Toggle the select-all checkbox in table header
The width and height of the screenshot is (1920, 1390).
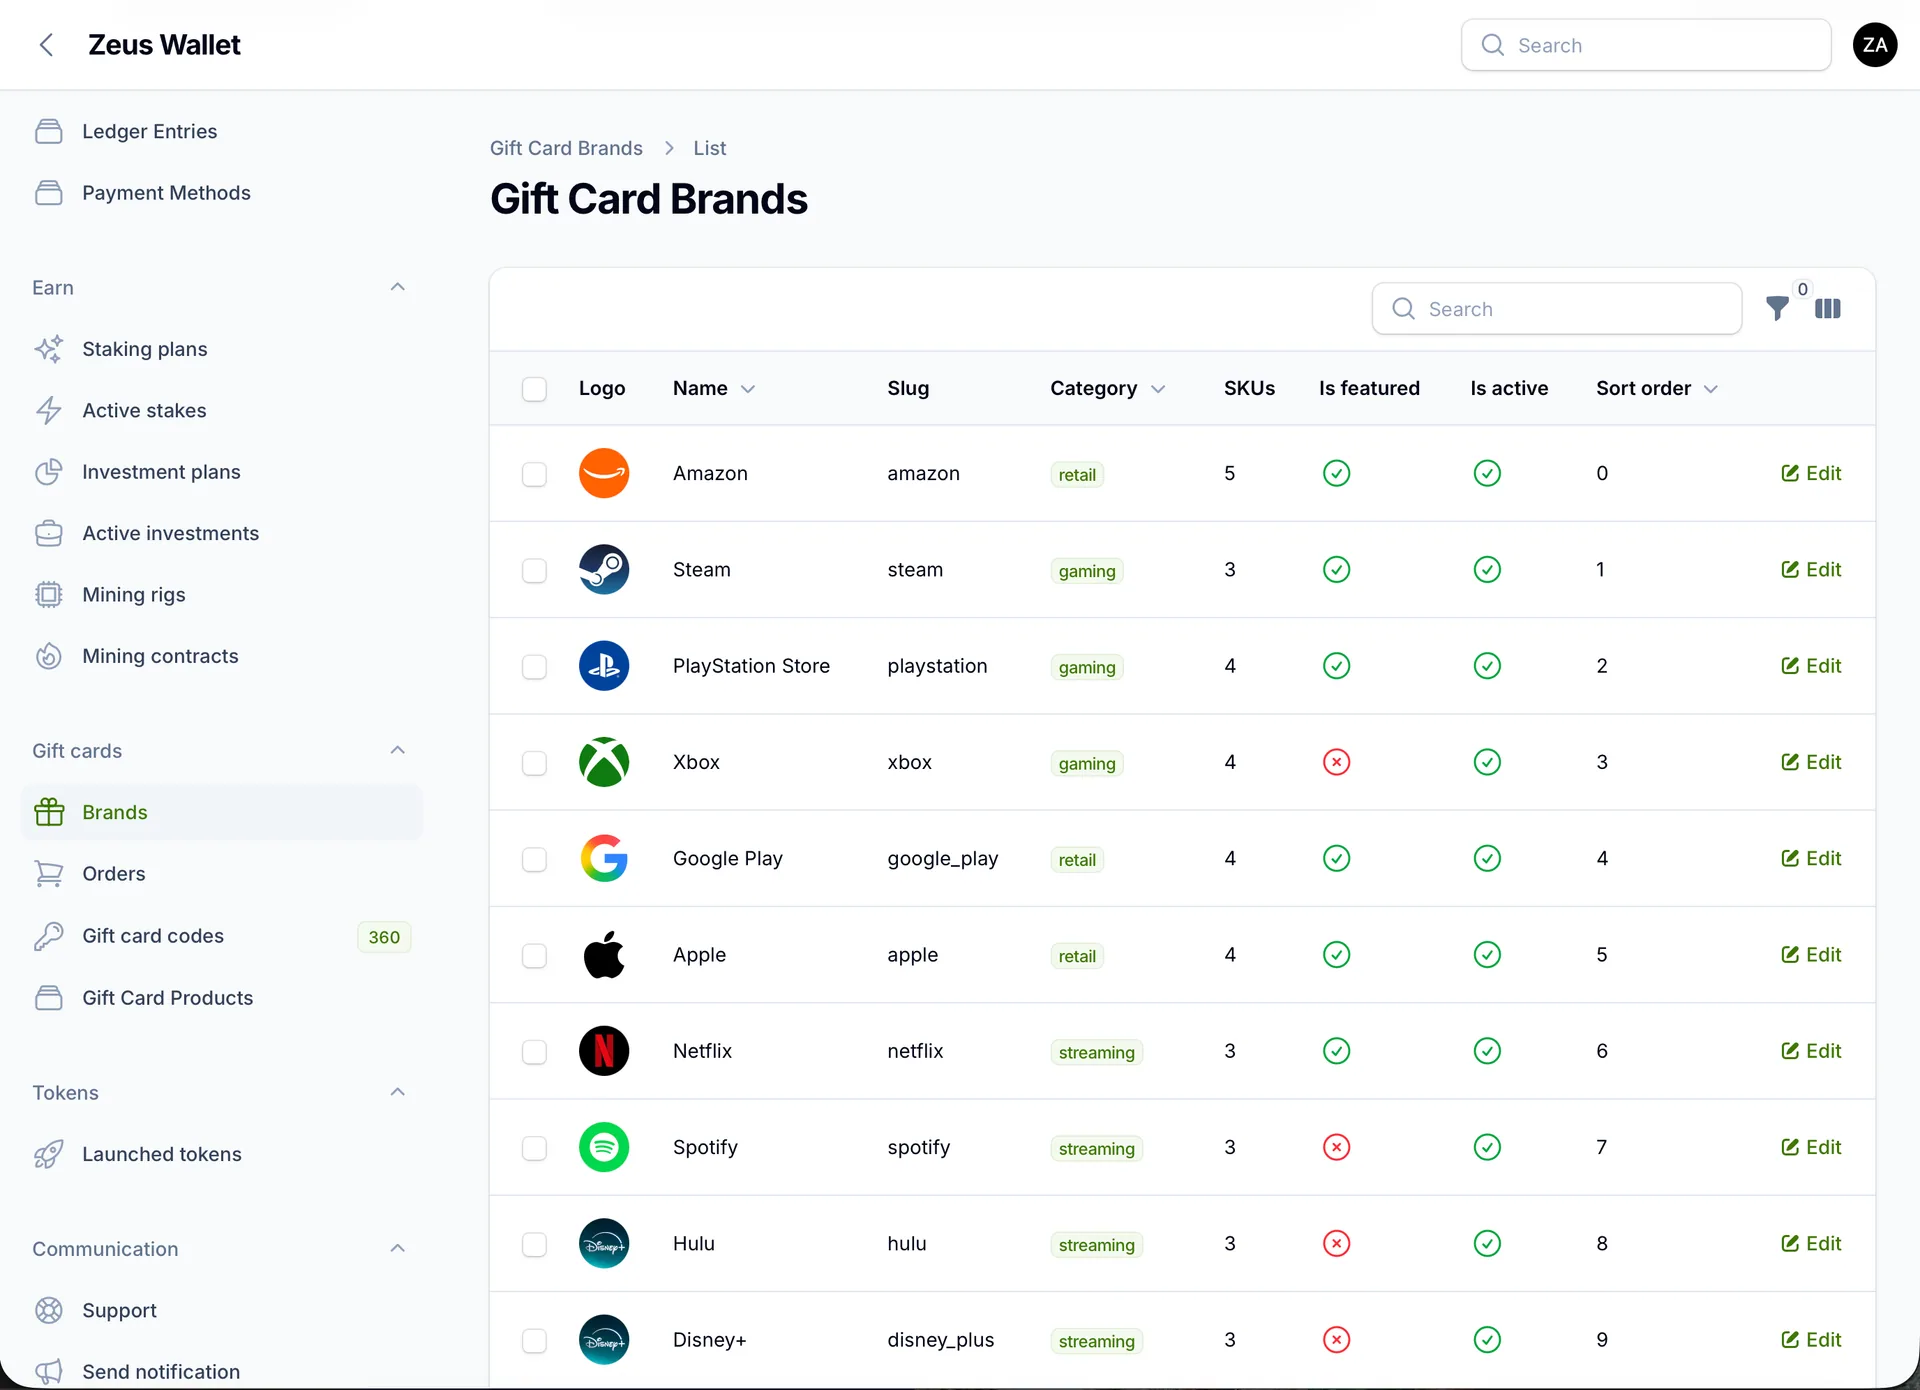[x=534, y=389]
